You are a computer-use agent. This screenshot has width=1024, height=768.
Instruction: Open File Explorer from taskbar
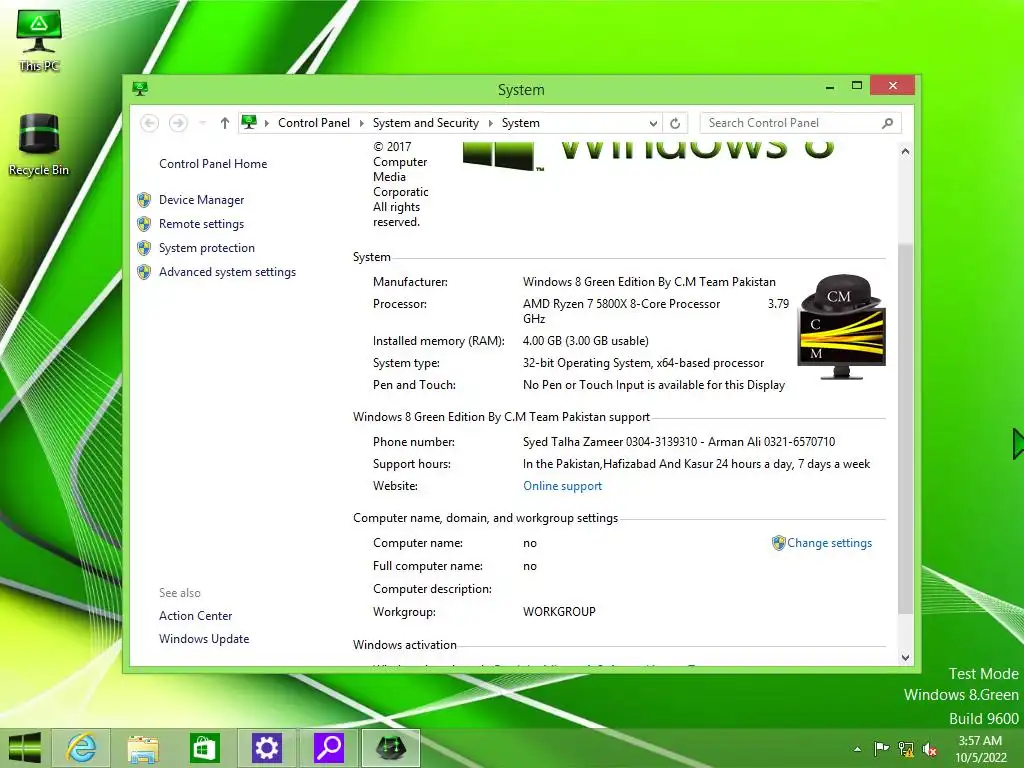pyautogui.click(x=142, y=748)
